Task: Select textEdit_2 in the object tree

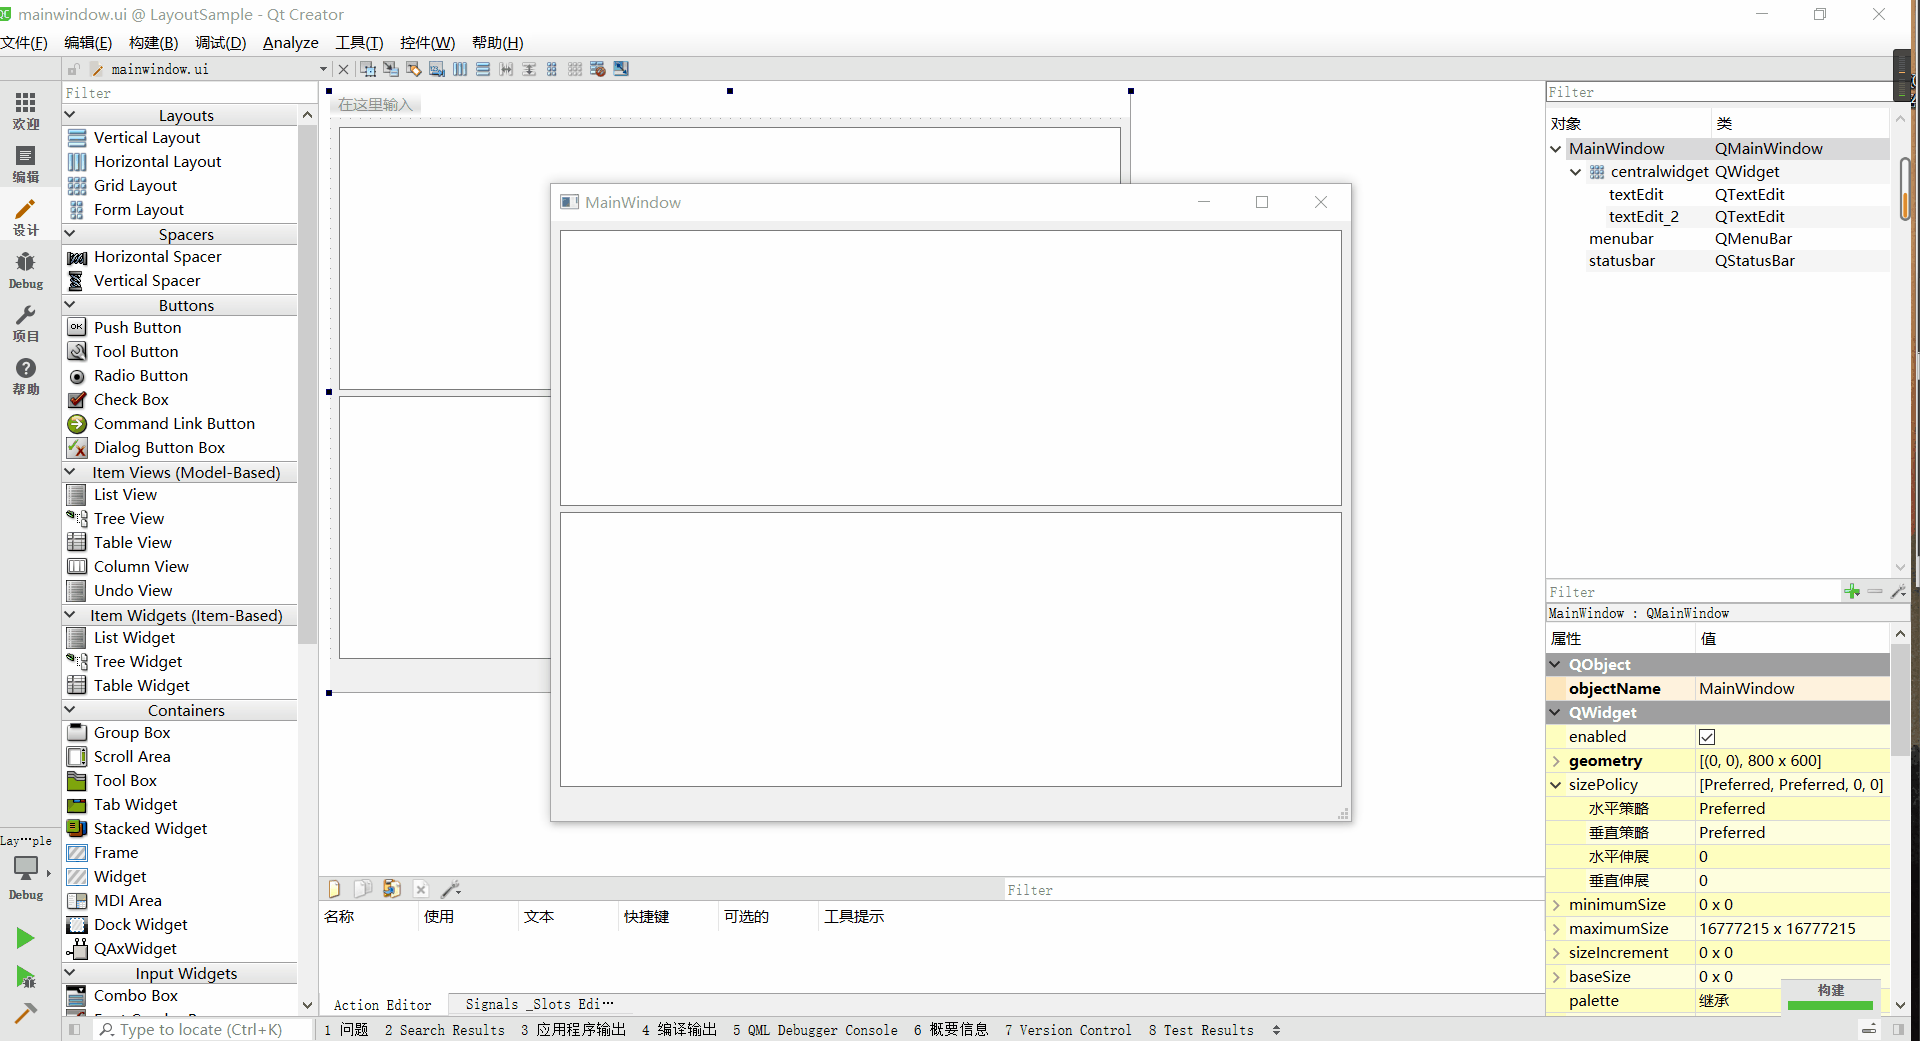Action: coord(1643,217)
